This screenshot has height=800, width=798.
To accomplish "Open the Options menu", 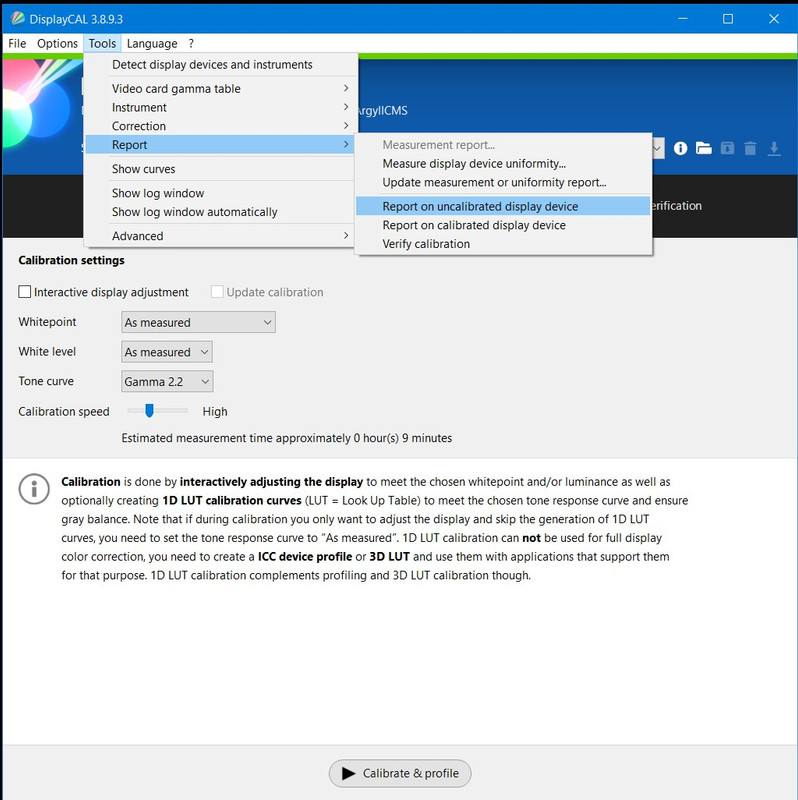I will 57,43.
